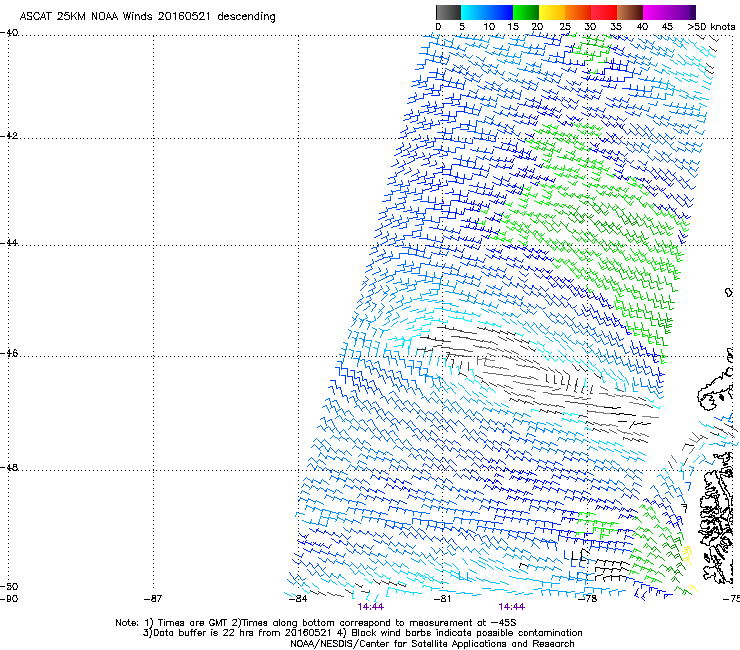Image resolution: width=740 pixels, height=650 pixels.
Task: Select the -50 latitude axis label
Action: click(9, 586)
